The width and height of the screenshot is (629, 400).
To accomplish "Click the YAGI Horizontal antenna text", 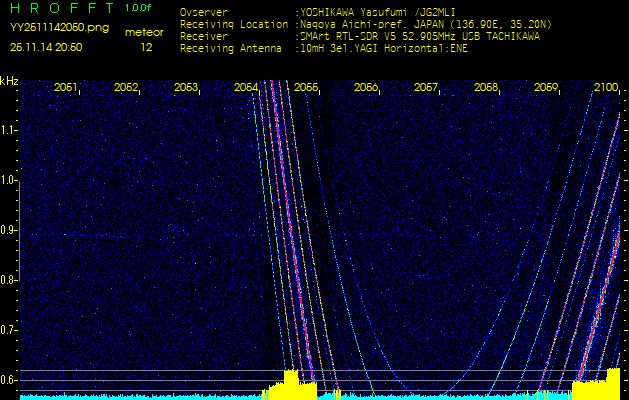I will point(396,47).
